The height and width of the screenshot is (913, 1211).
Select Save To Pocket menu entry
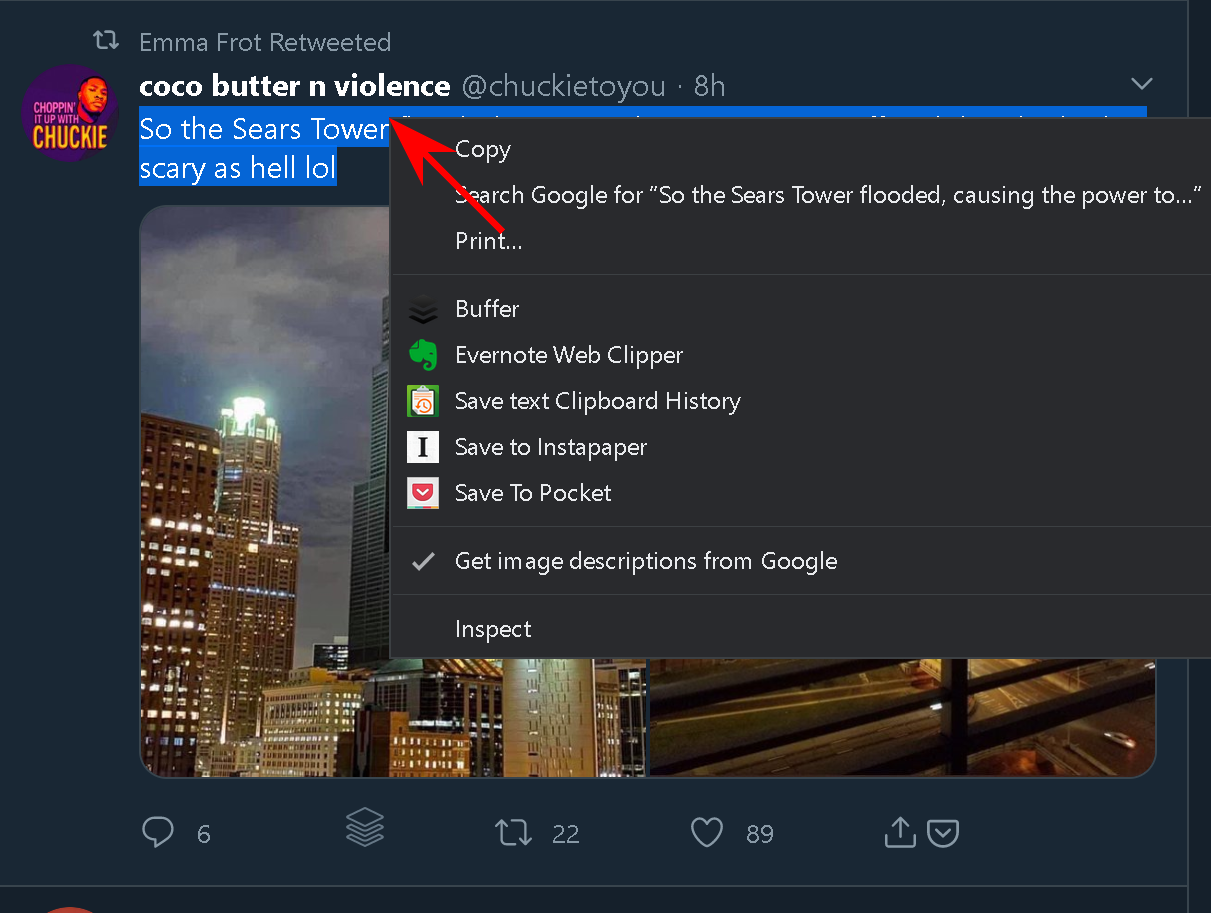coord(533,493)
